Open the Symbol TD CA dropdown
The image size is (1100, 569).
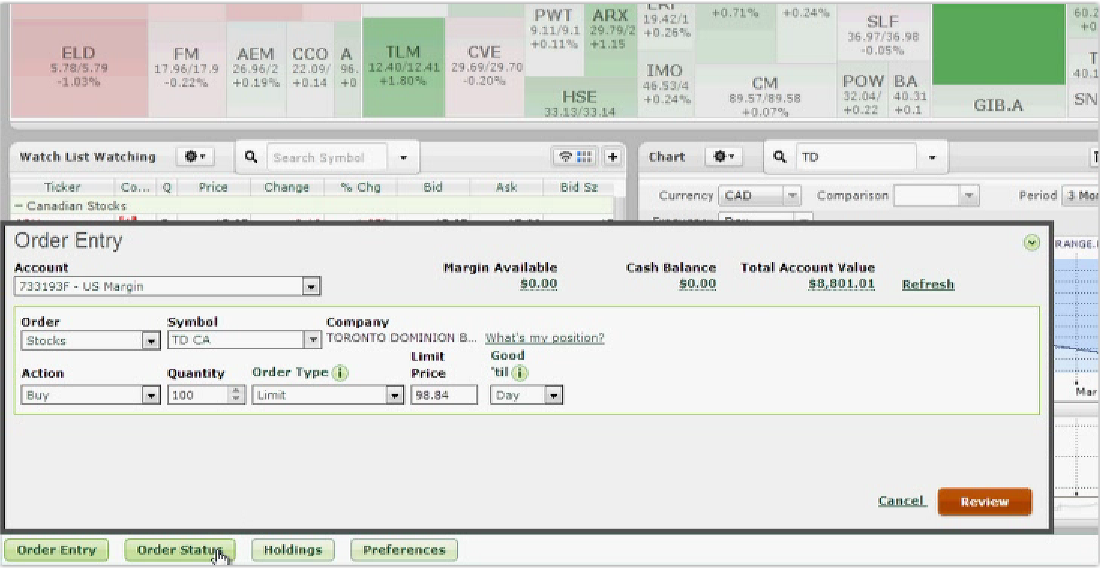(x=312, y=340)
